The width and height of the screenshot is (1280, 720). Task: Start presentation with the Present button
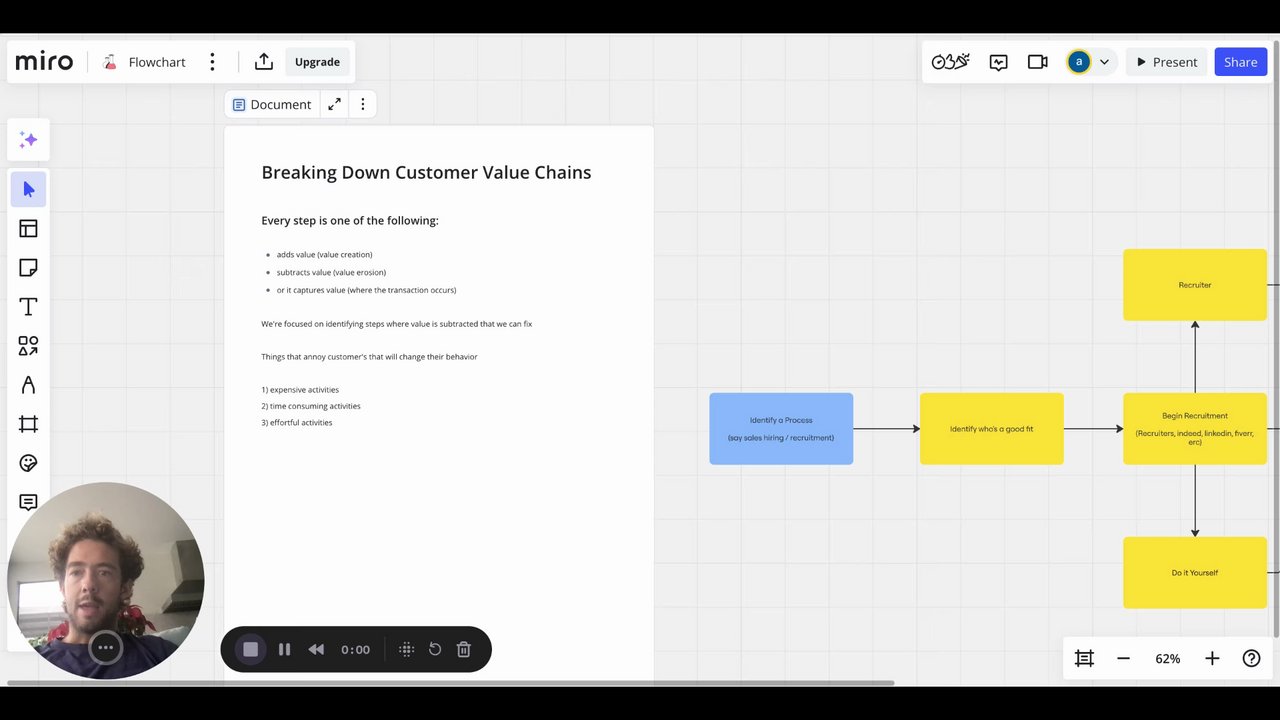tap(1167, 62)
